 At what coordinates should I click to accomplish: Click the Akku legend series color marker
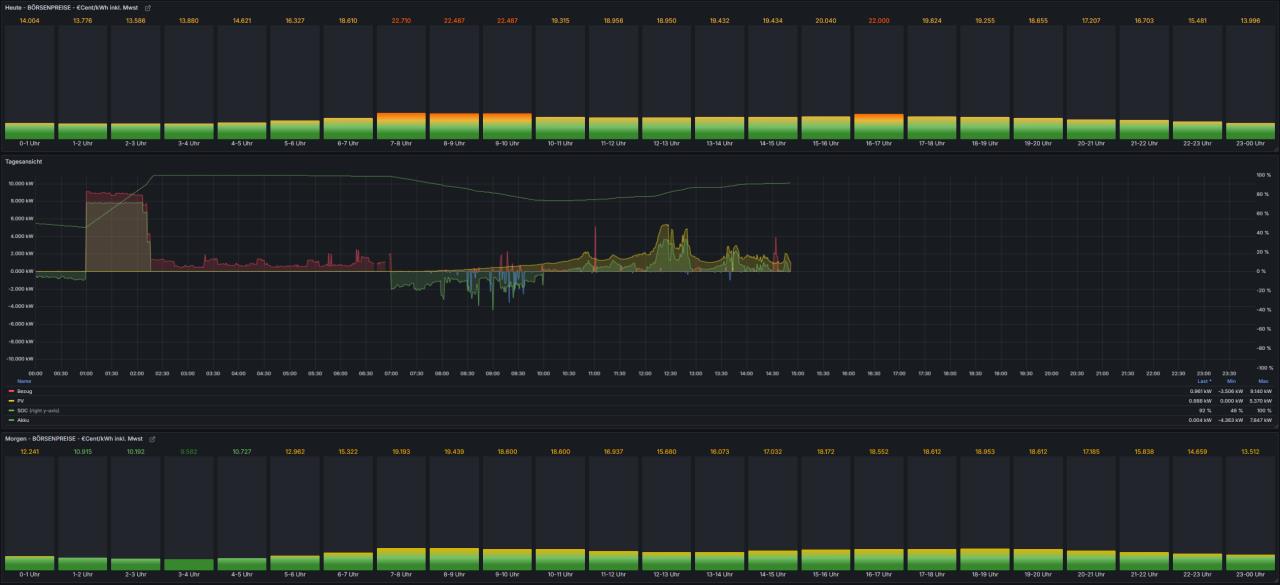11,420
